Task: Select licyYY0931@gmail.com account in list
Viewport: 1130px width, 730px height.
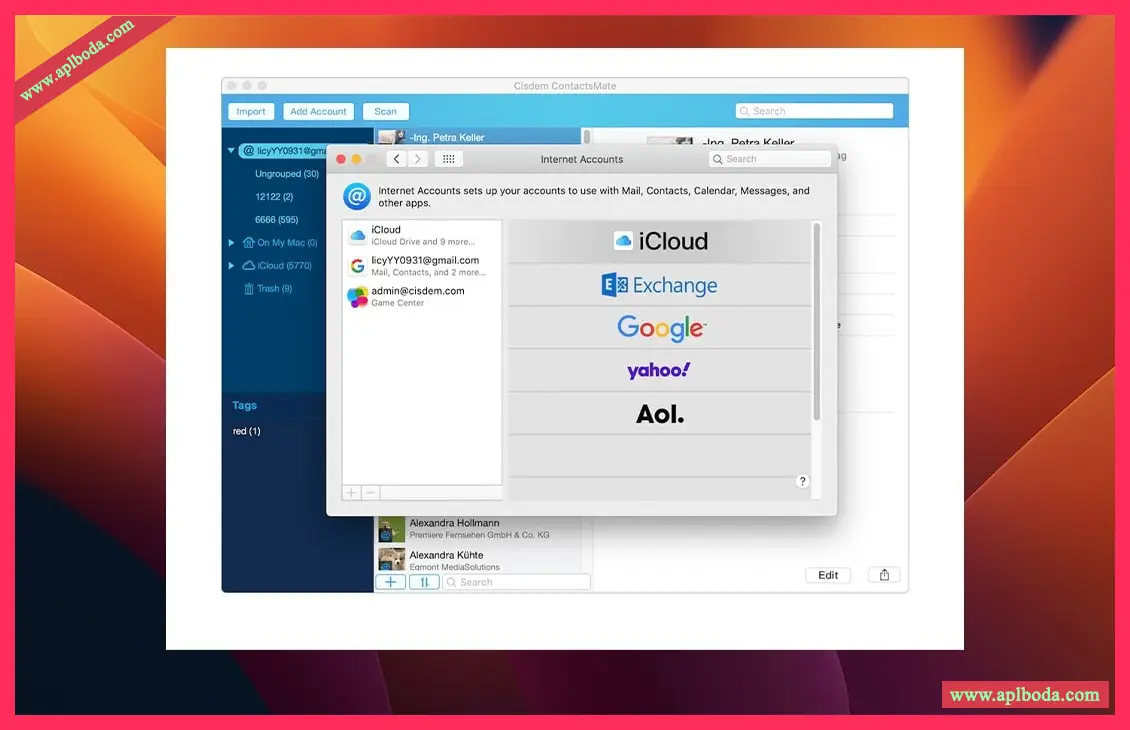Action: point(422,266)
